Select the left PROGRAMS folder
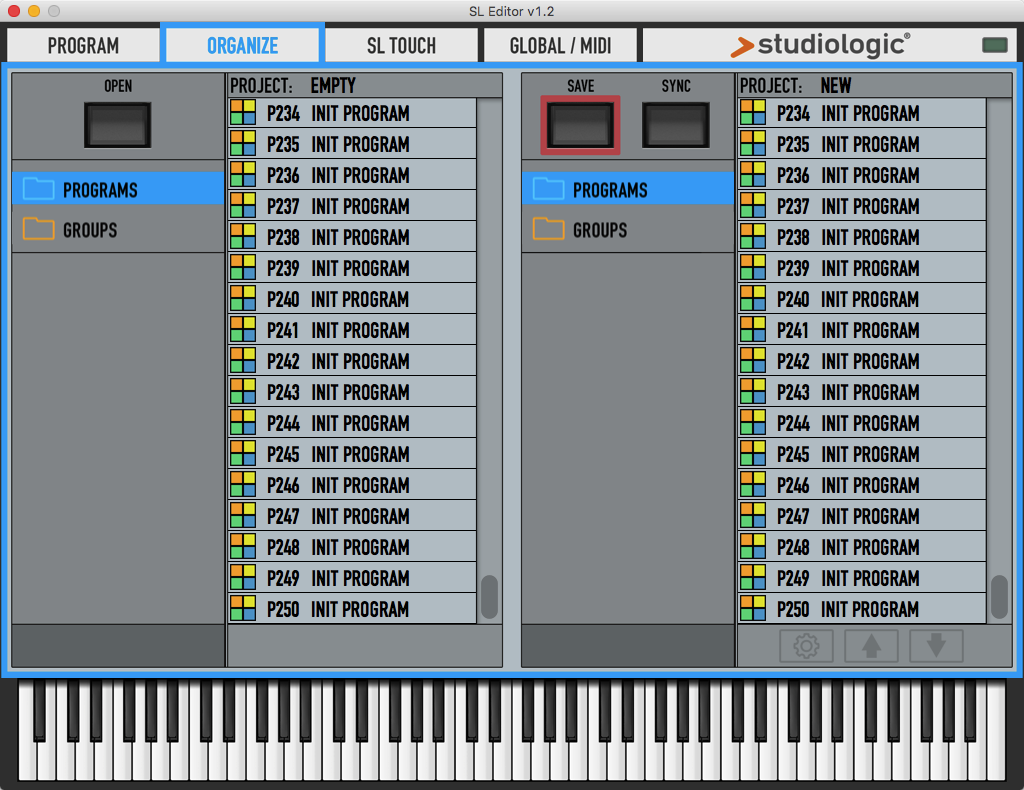The image size is (1024, 790). click(118, 189)
